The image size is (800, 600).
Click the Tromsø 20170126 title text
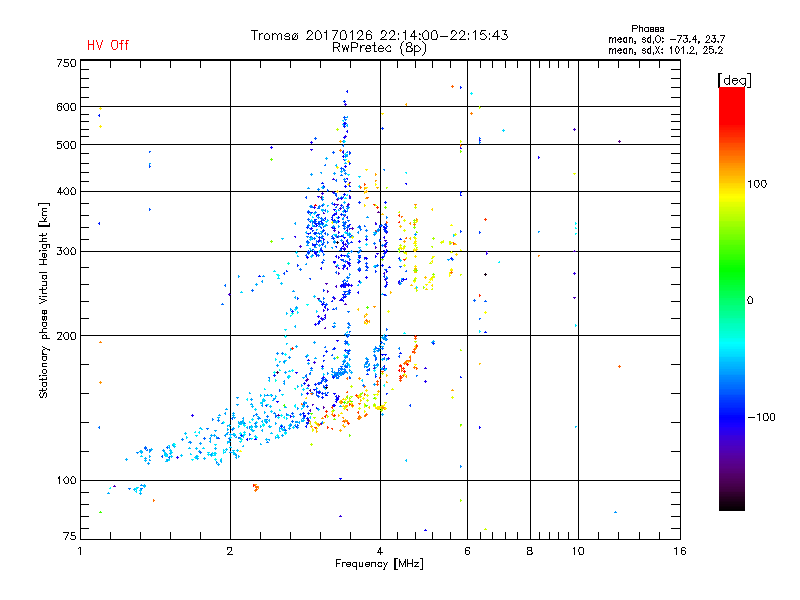pyautogui.click(x=379, y=35)
